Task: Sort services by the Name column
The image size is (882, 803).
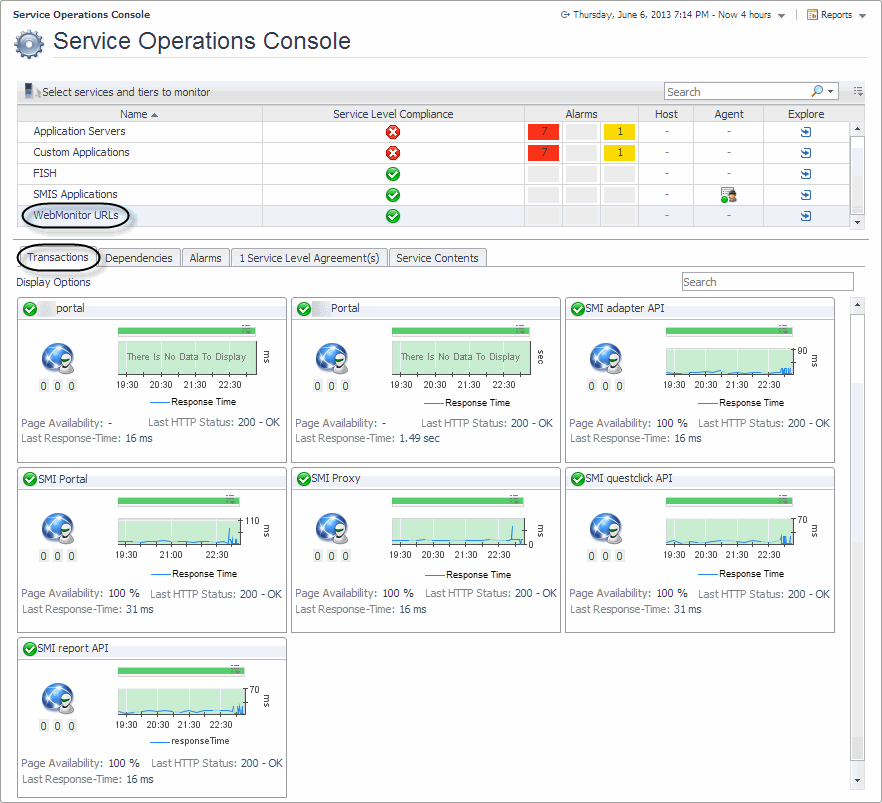Action: (x=139, y=114)
